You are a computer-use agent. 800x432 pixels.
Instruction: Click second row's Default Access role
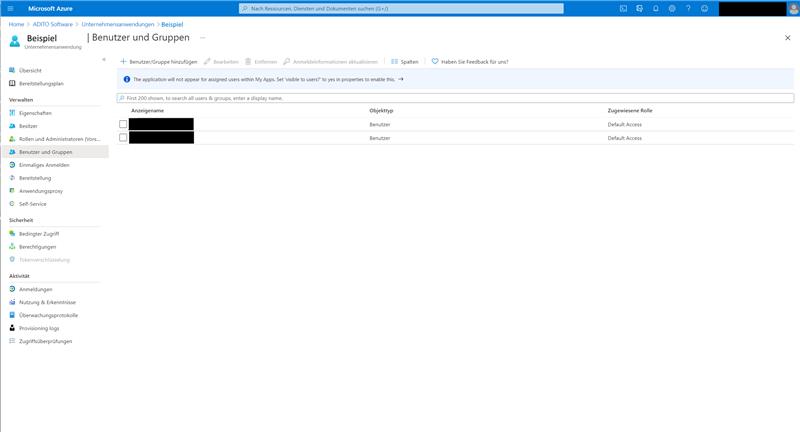point(624,138)
